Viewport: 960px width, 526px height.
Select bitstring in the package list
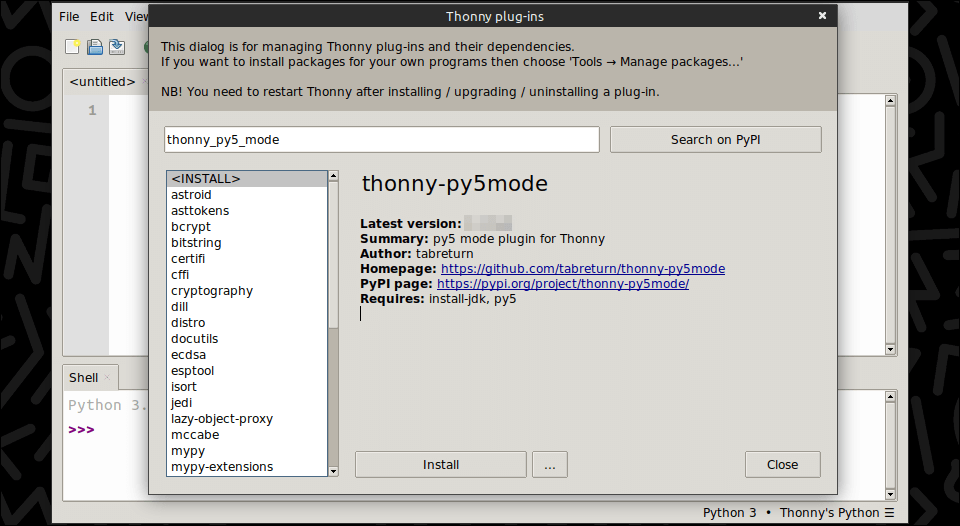[x=247, y=242]
